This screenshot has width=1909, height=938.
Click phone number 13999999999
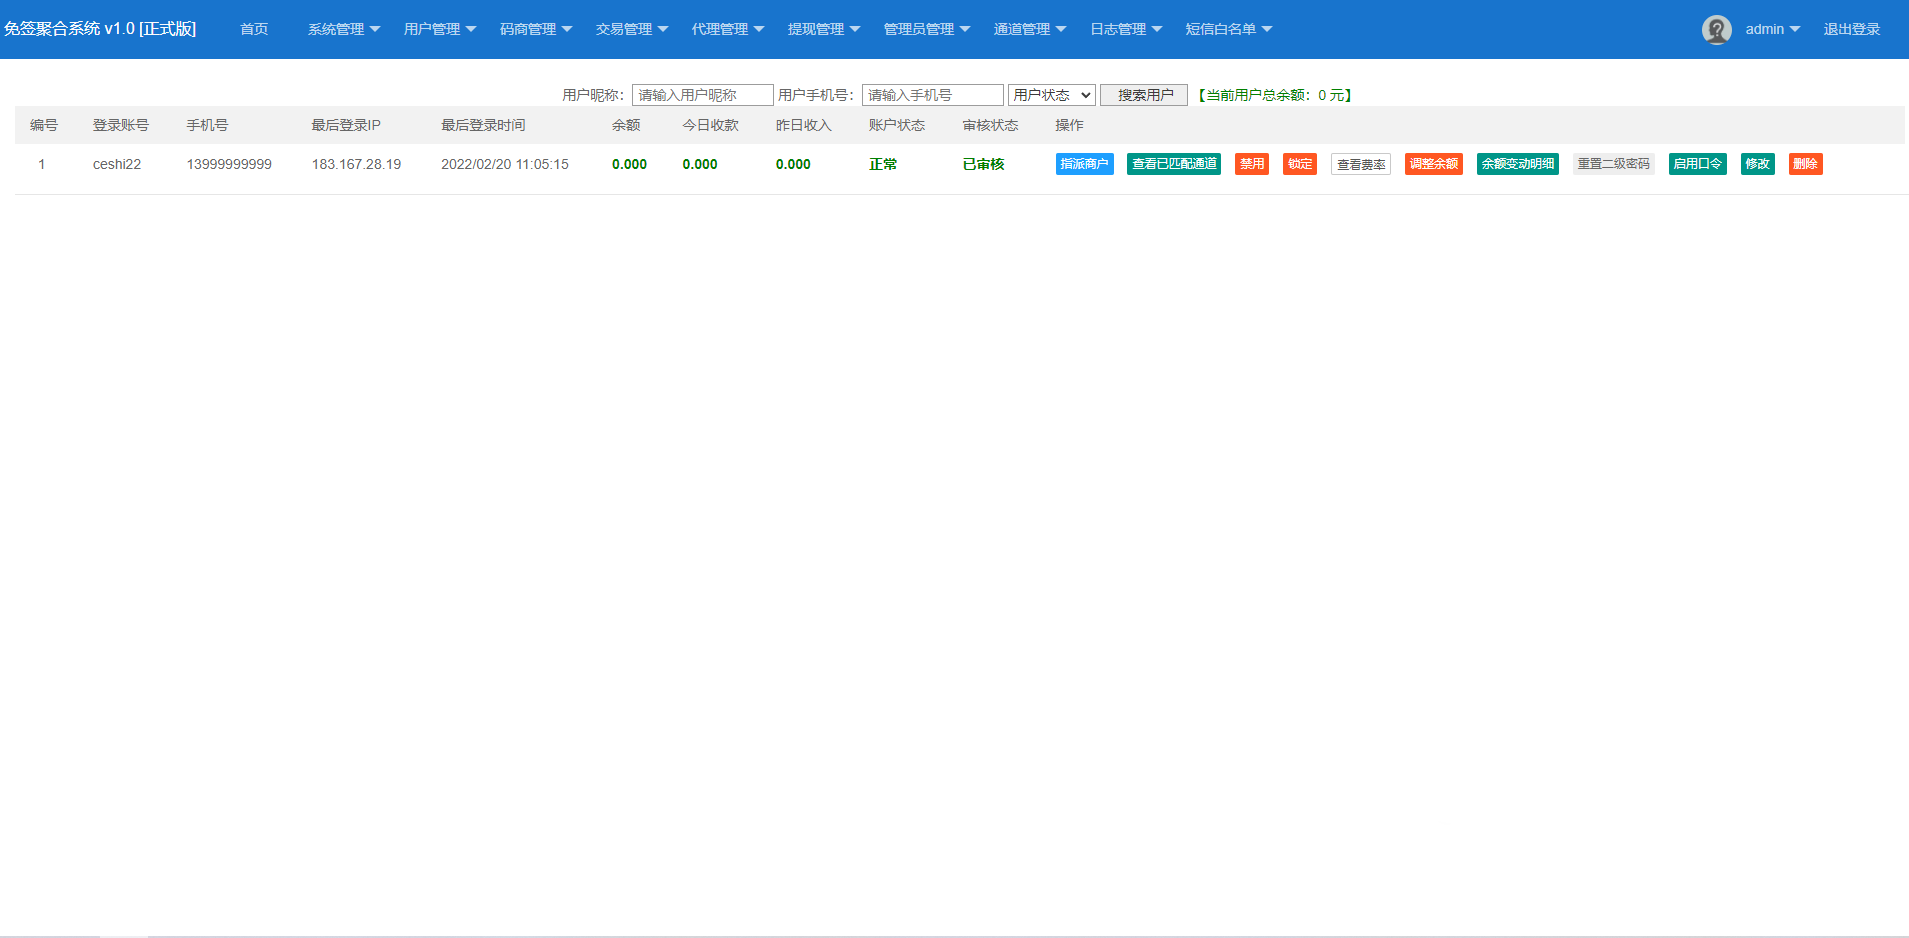pyautogui.click(x=229, y=164)
